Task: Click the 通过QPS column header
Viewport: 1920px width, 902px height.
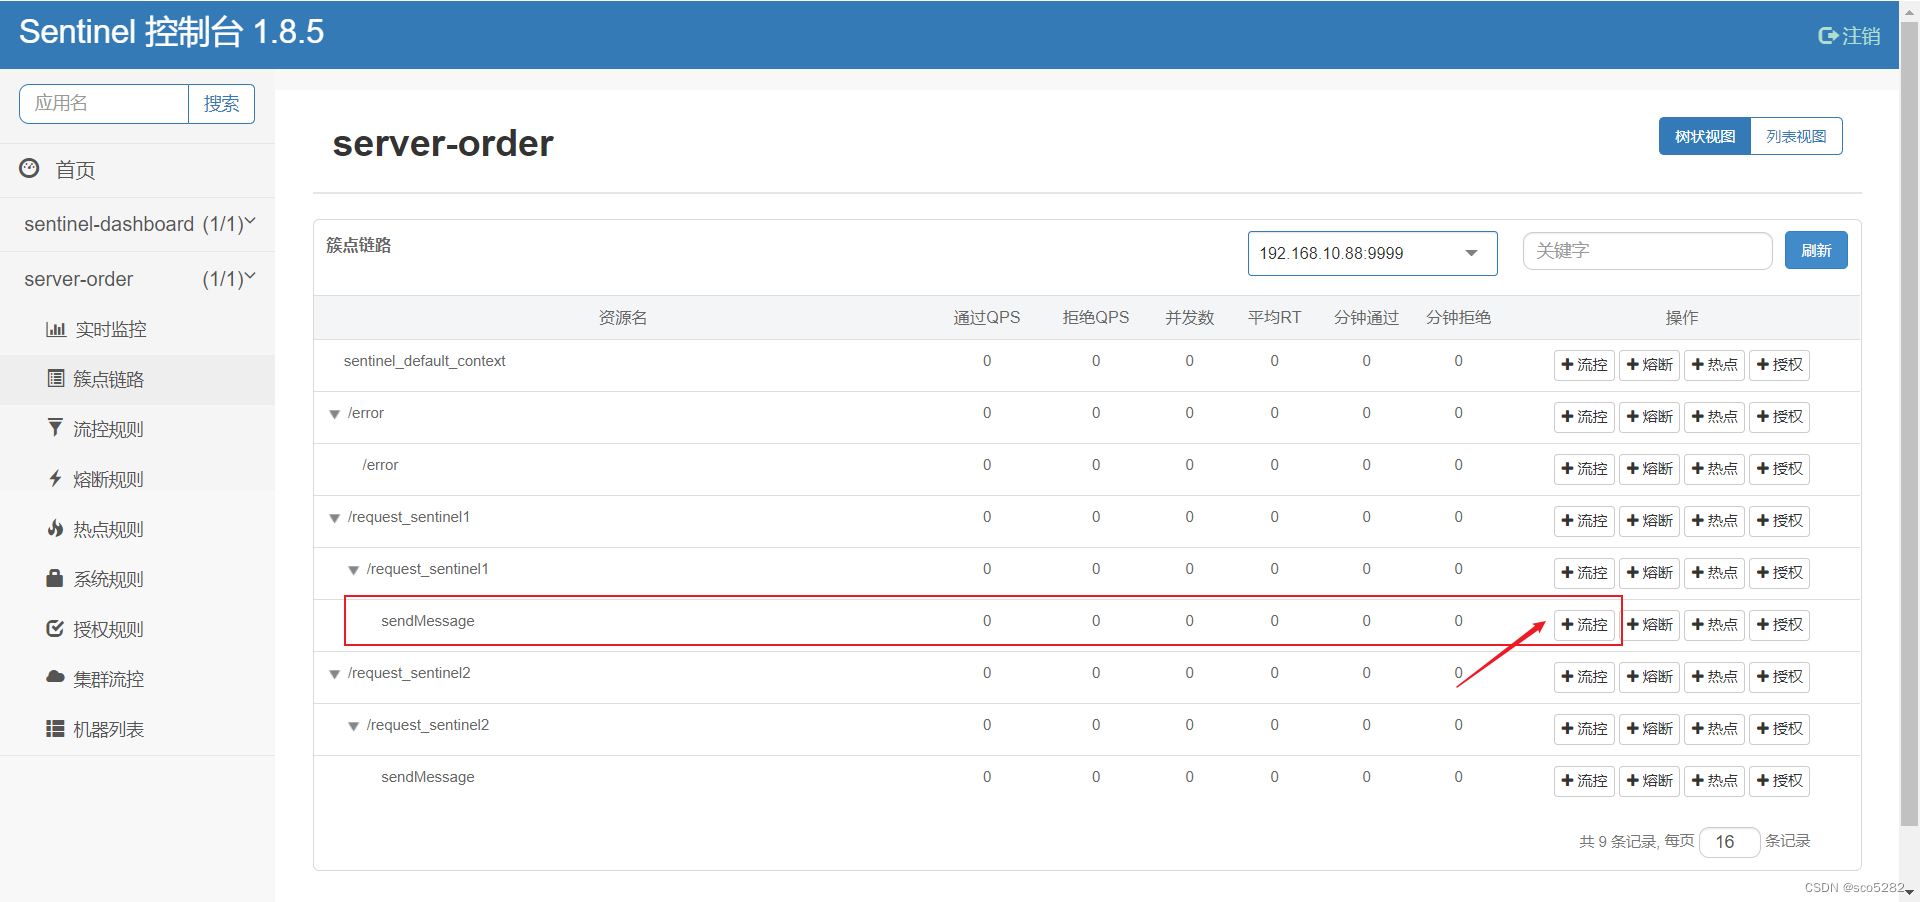Action: click(986, 318)
